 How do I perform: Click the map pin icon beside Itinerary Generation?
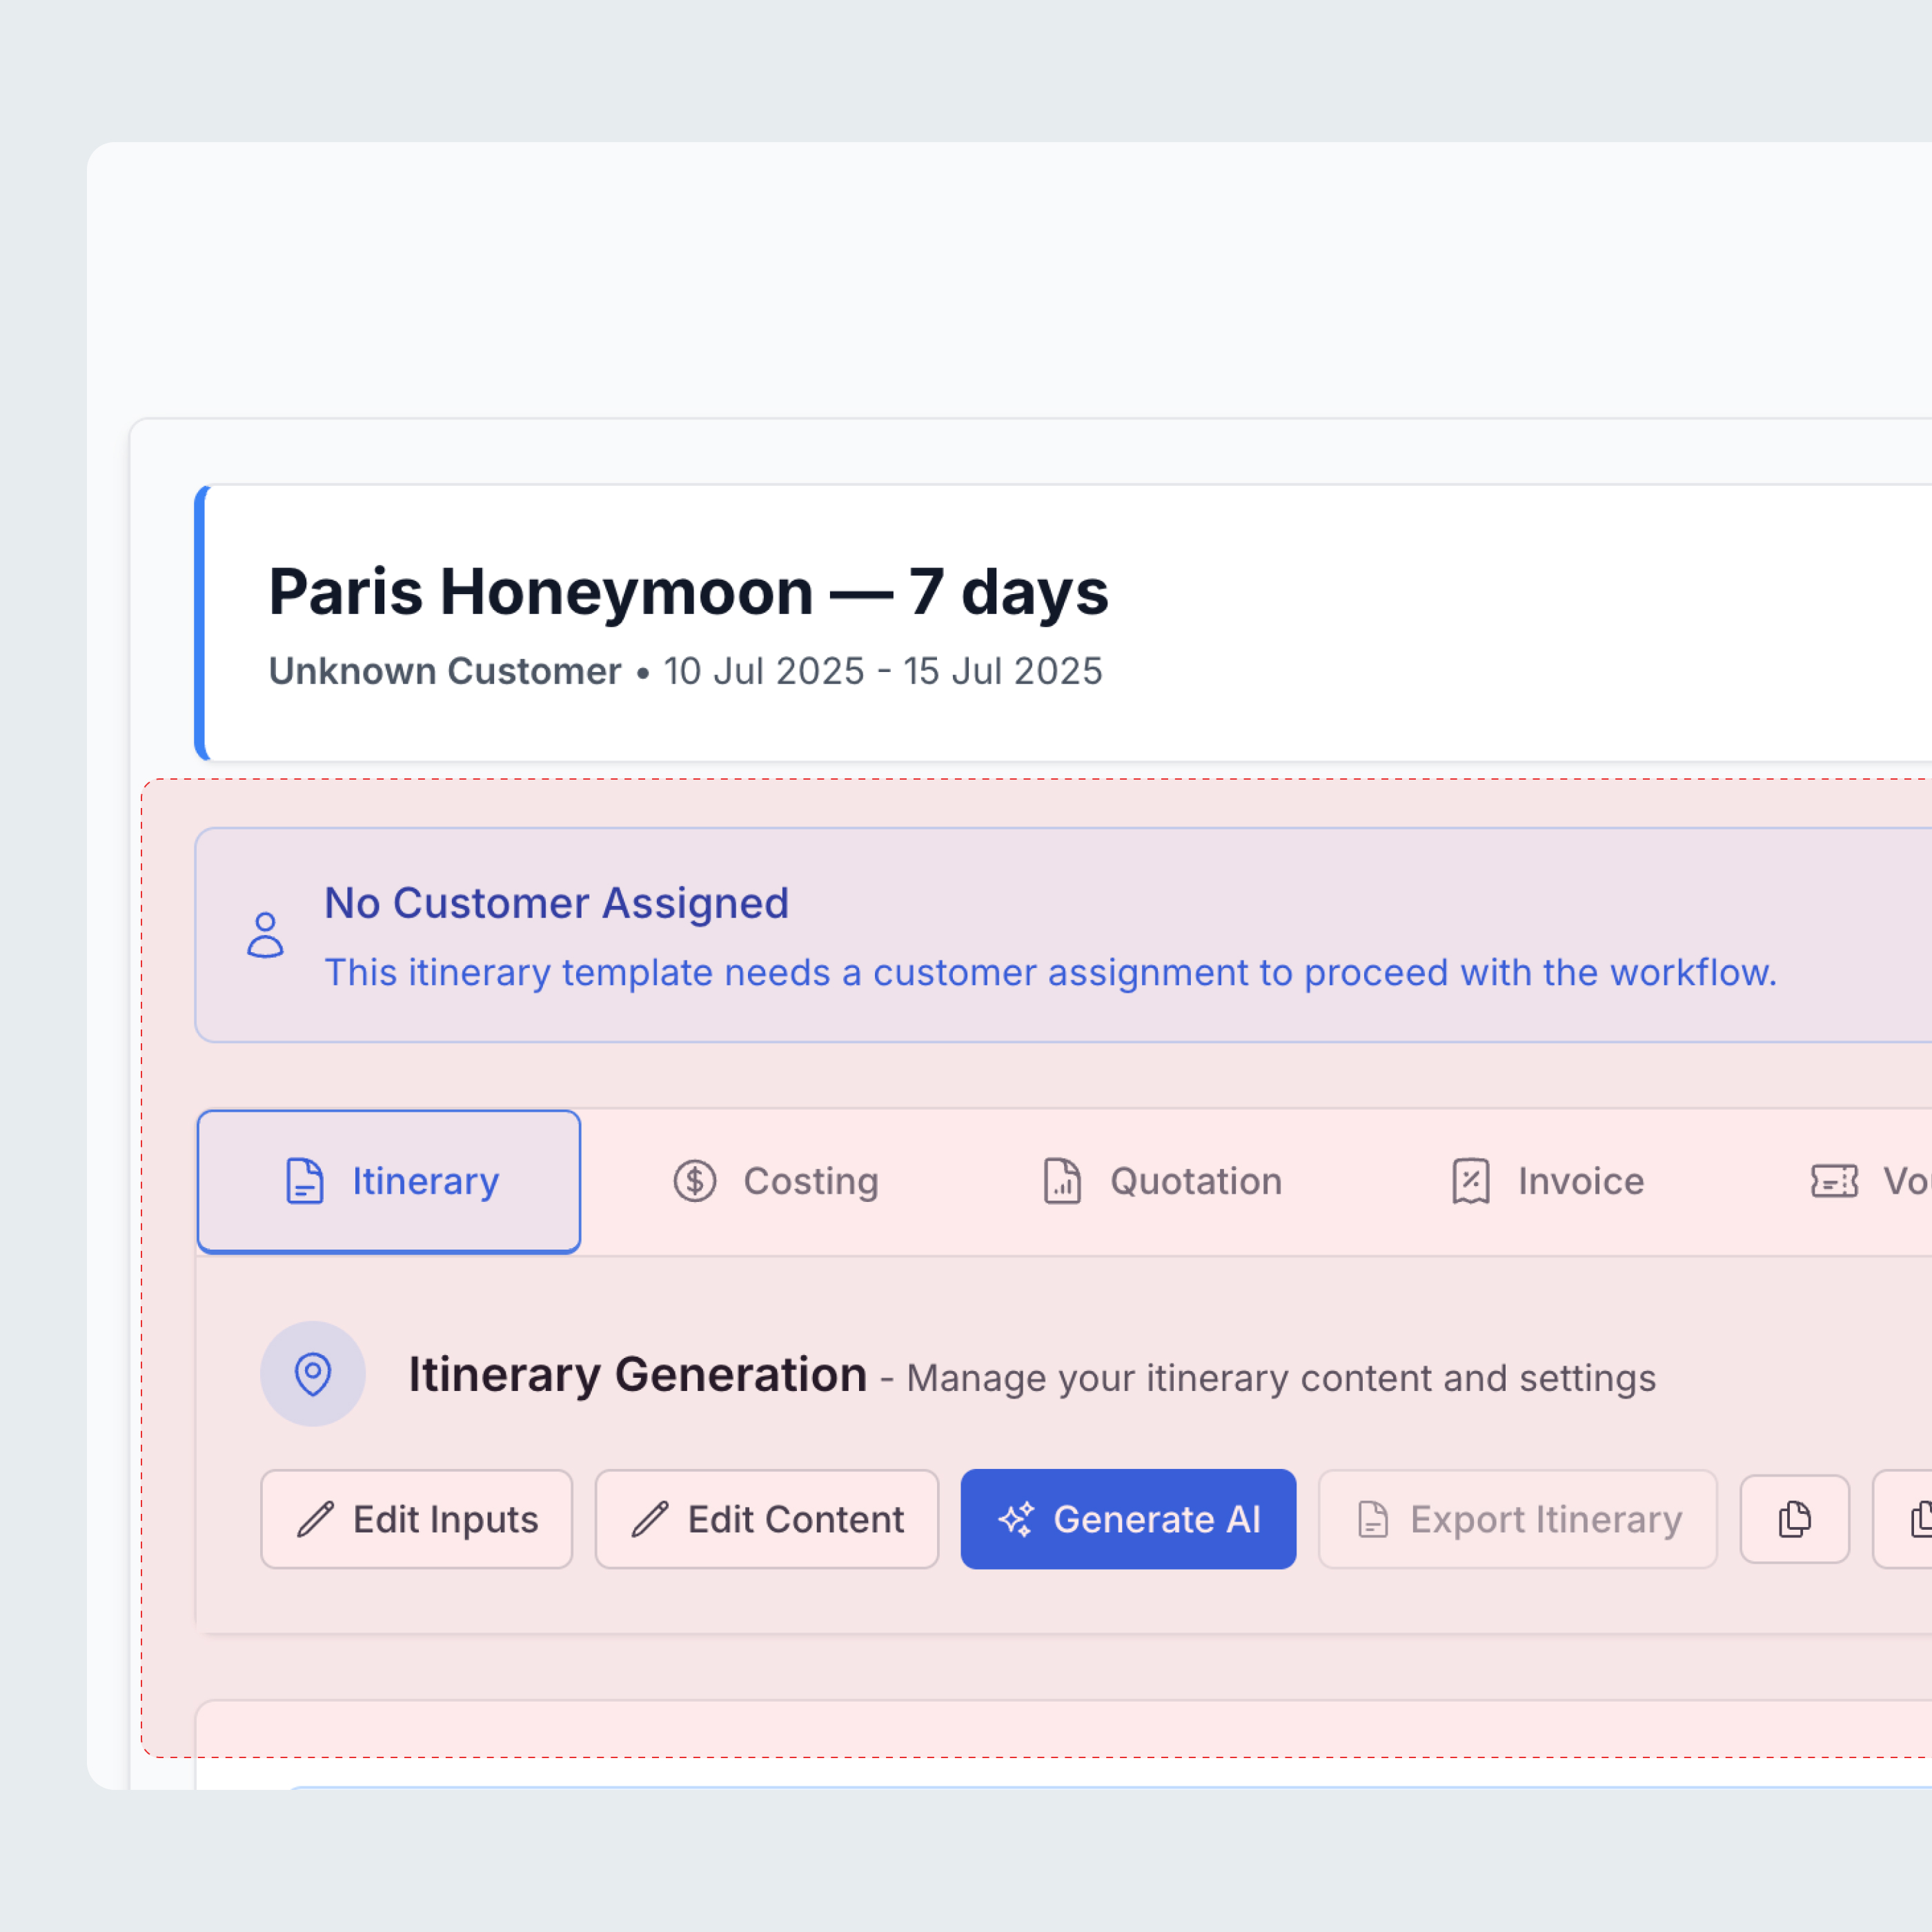313,1374
